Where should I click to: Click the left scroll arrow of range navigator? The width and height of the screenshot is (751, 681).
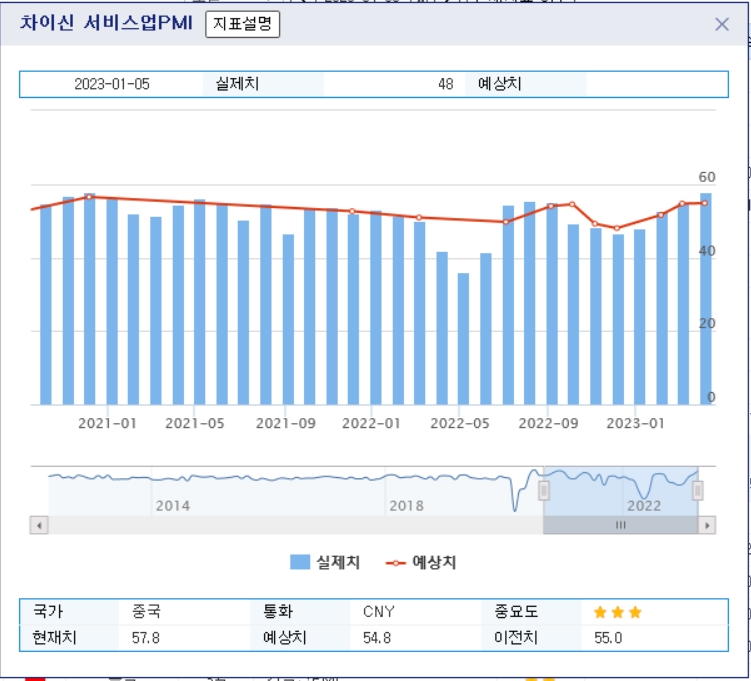click(39, 525)
